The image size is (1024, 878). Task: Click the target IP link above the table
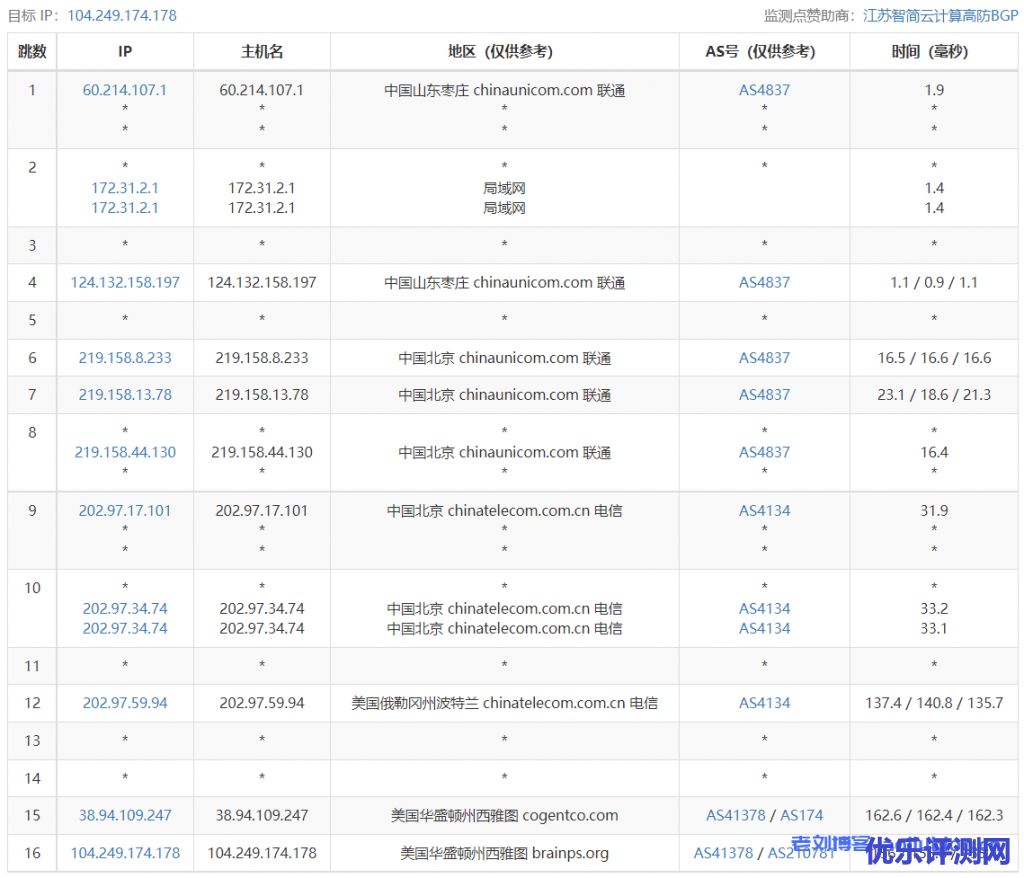pos(122,15)
